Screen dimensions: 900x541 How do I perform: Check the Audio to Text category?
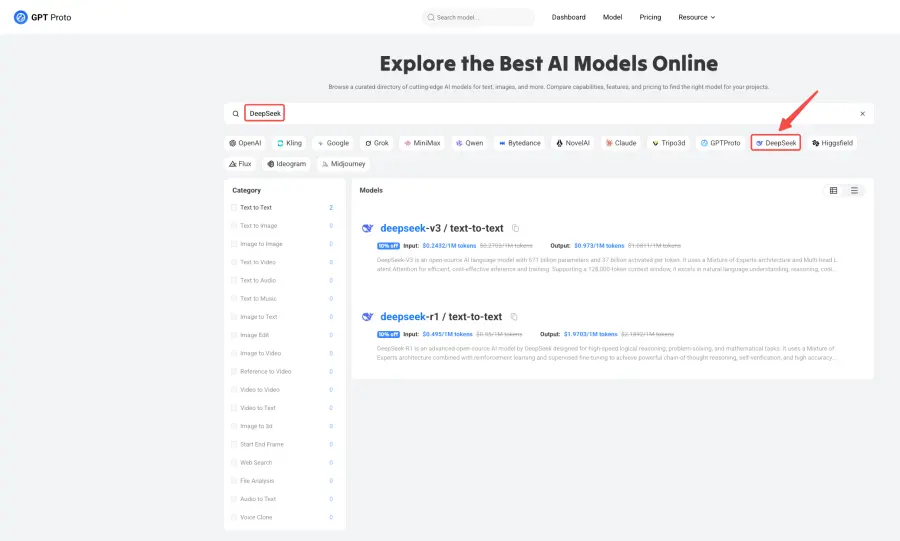(234, 499)
